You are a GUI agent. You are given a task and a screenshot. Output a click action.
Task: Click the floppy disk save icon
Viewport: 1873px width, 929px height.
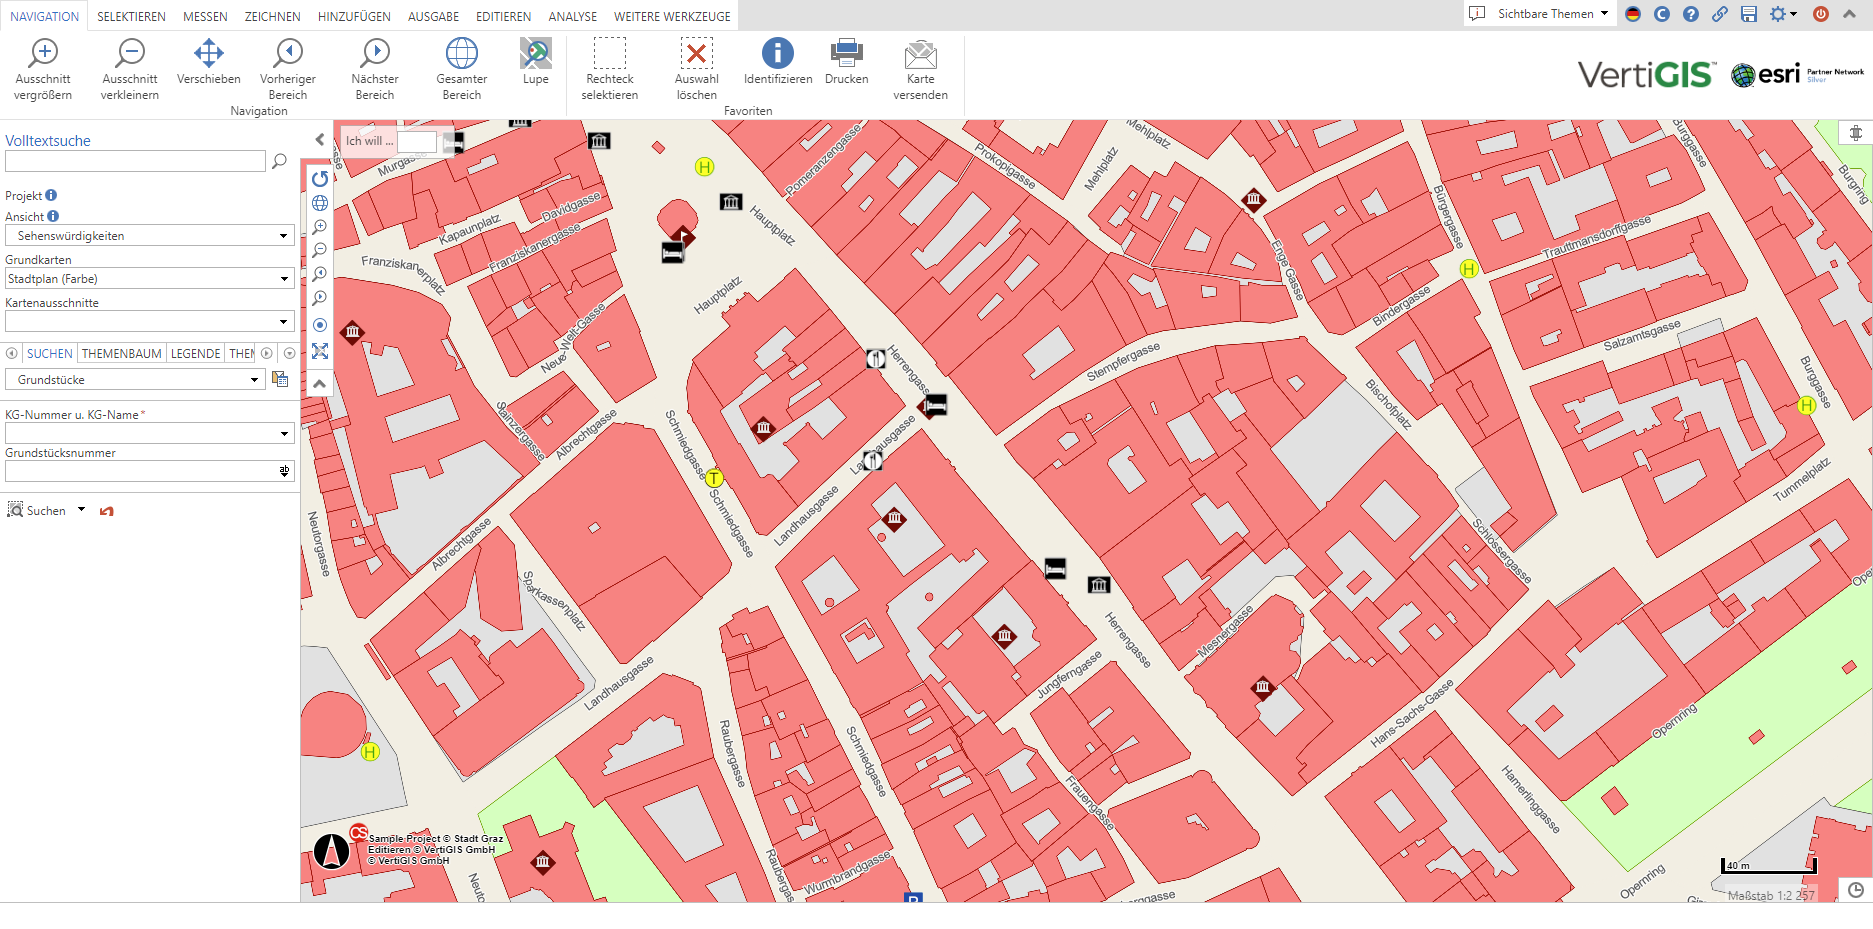[1748, 14]
